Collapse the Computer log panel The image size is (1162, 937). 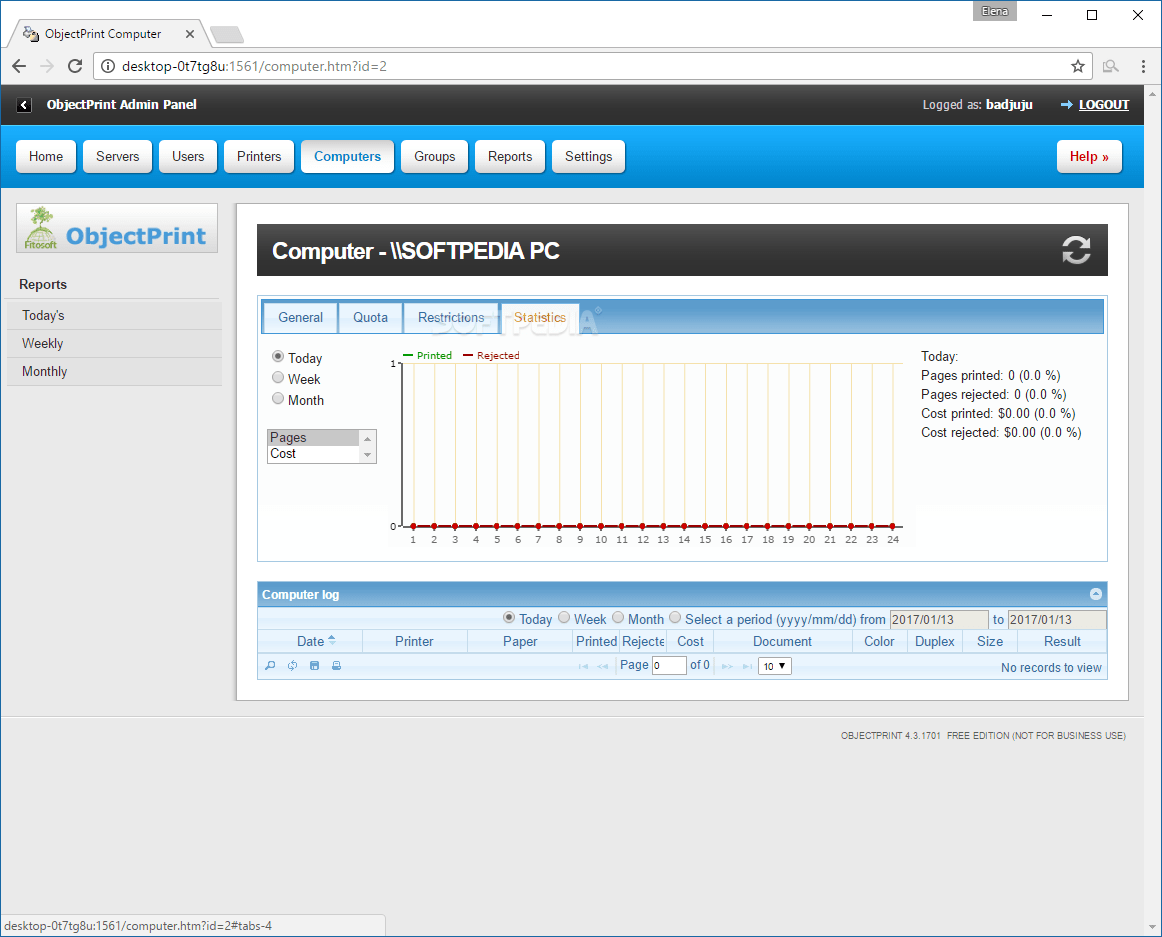1096,594
